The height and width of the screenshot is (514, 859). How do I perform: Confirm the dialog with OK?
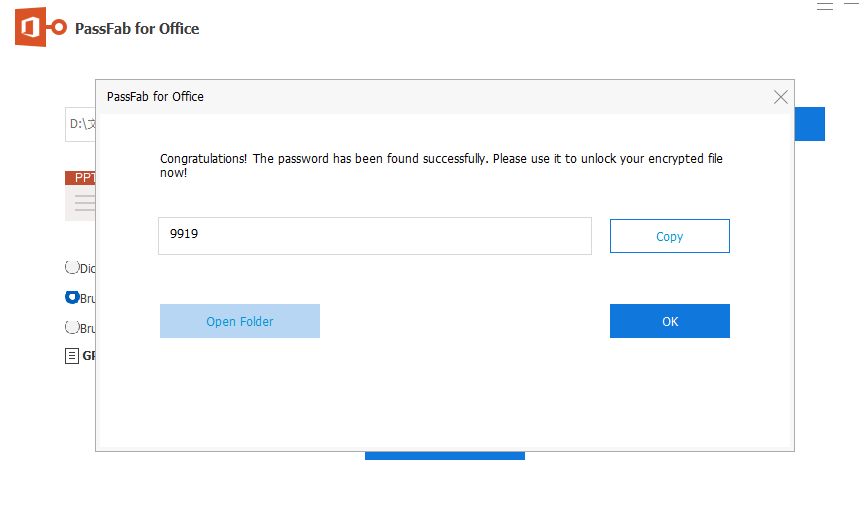pos(669,321)
